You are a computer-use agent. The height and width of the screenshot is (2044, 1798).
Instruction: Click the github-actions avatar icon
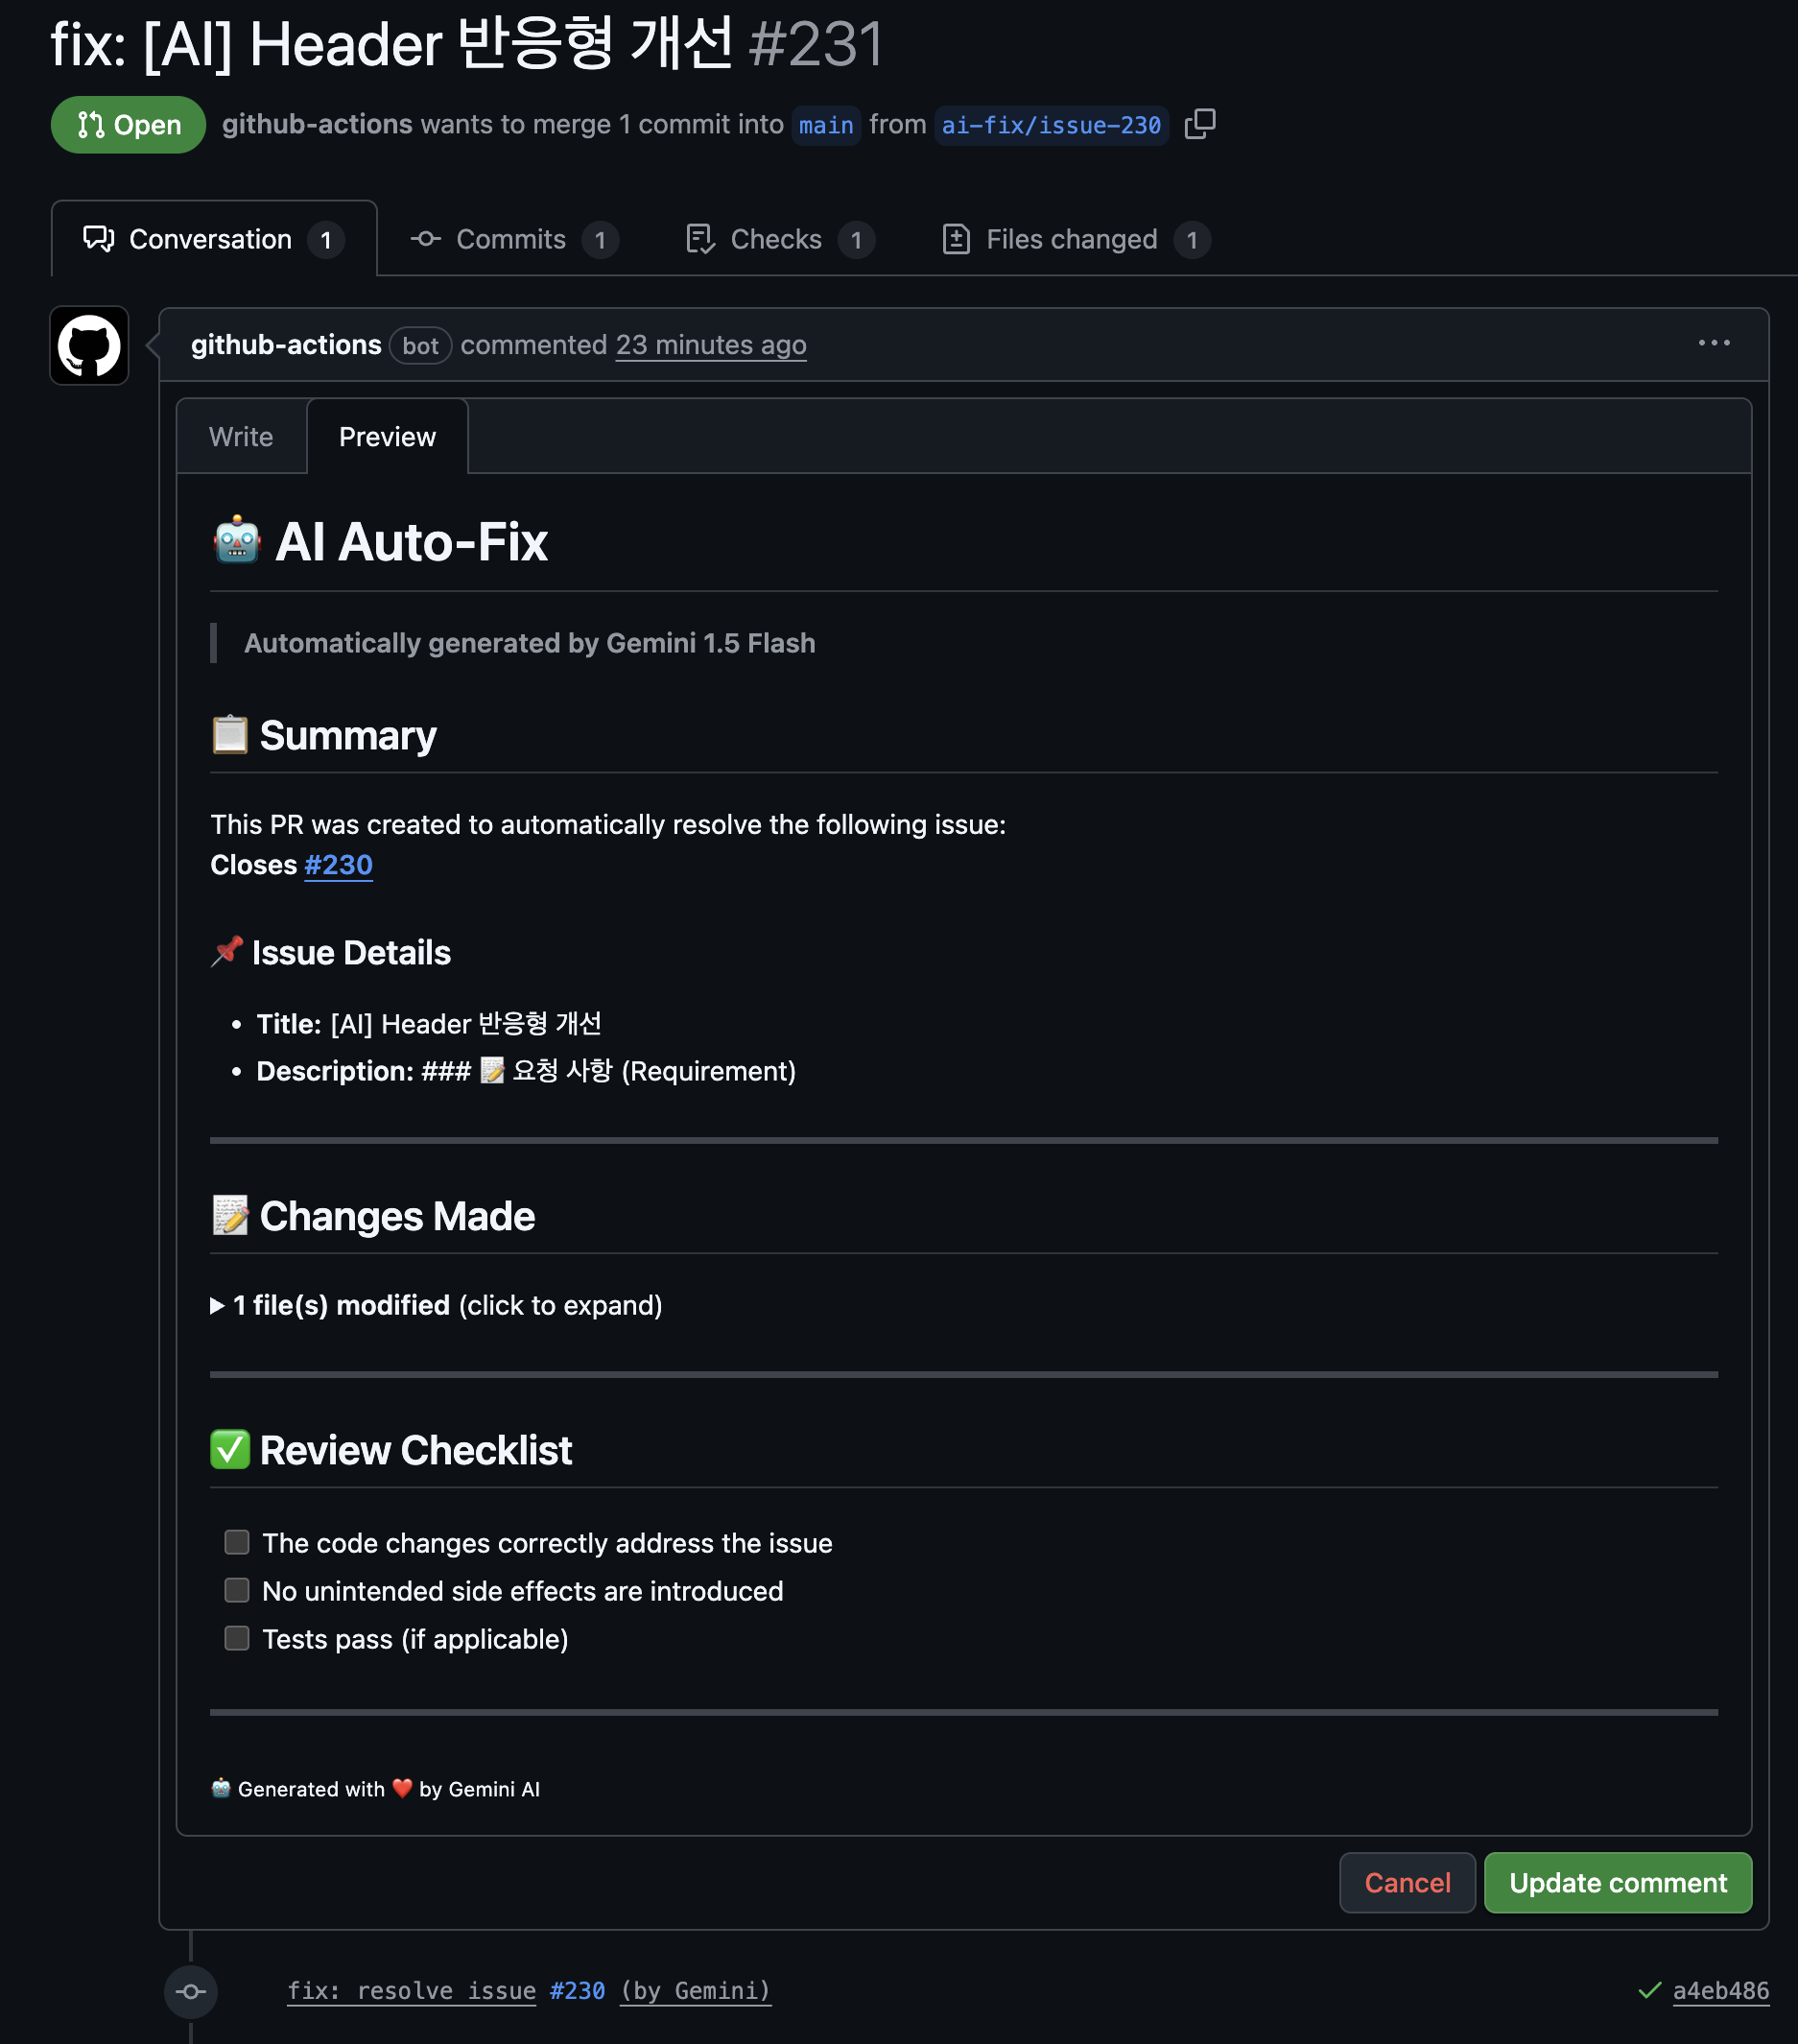[89, 345]
